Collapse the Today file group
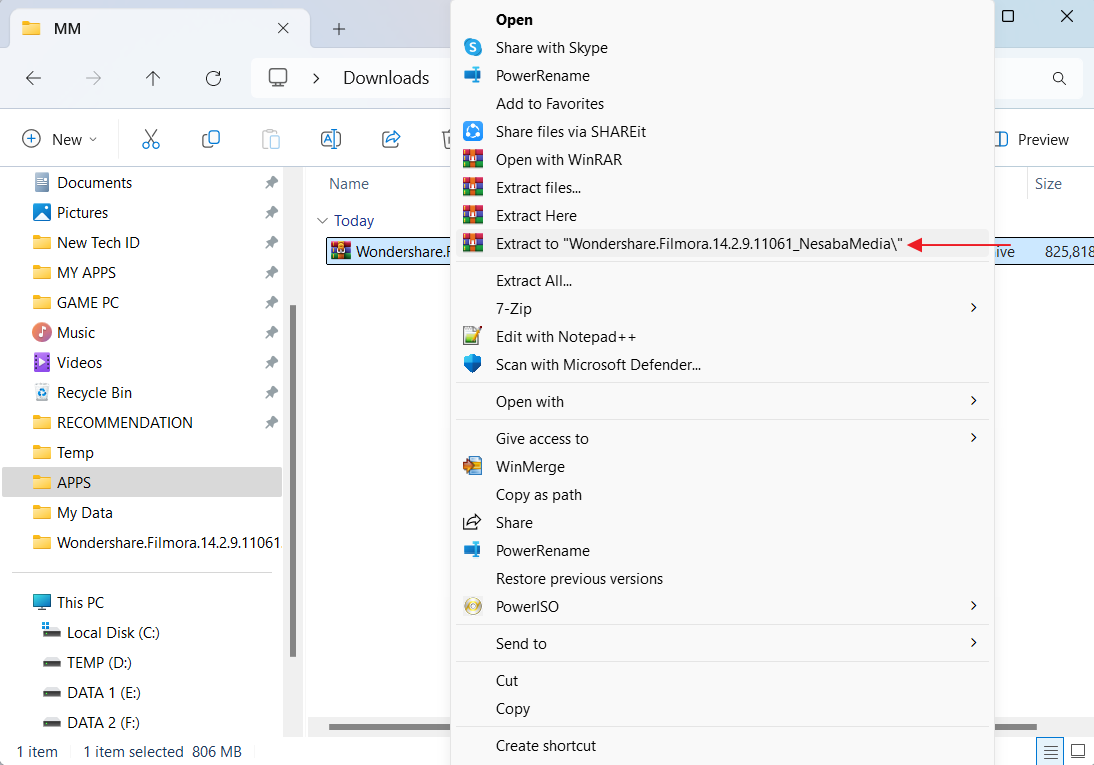 coord(322,220)
